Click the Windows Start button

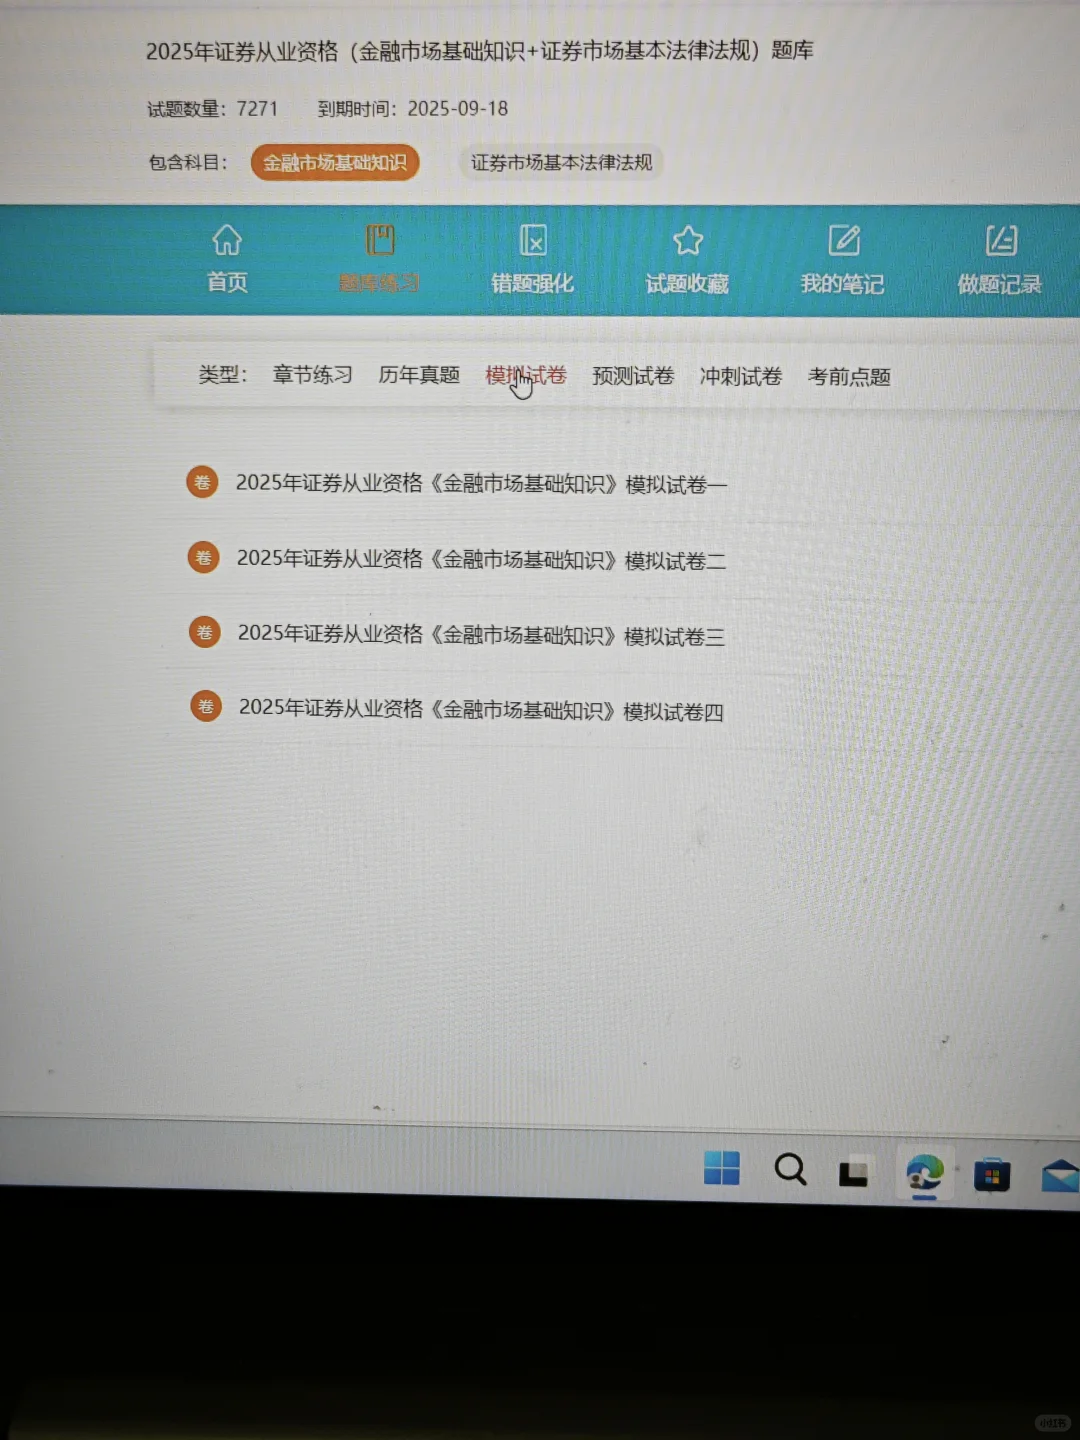(722, 1169)
